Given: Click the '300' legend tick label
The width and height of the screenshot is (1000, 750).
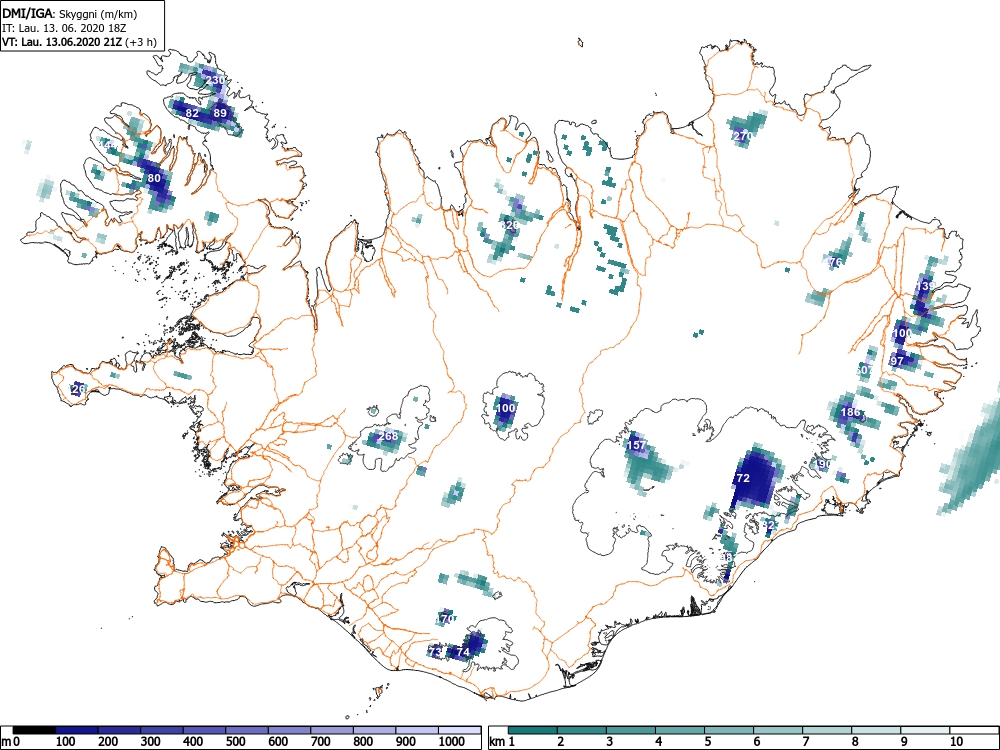Looking at the screenshot, I should [151, 742].
